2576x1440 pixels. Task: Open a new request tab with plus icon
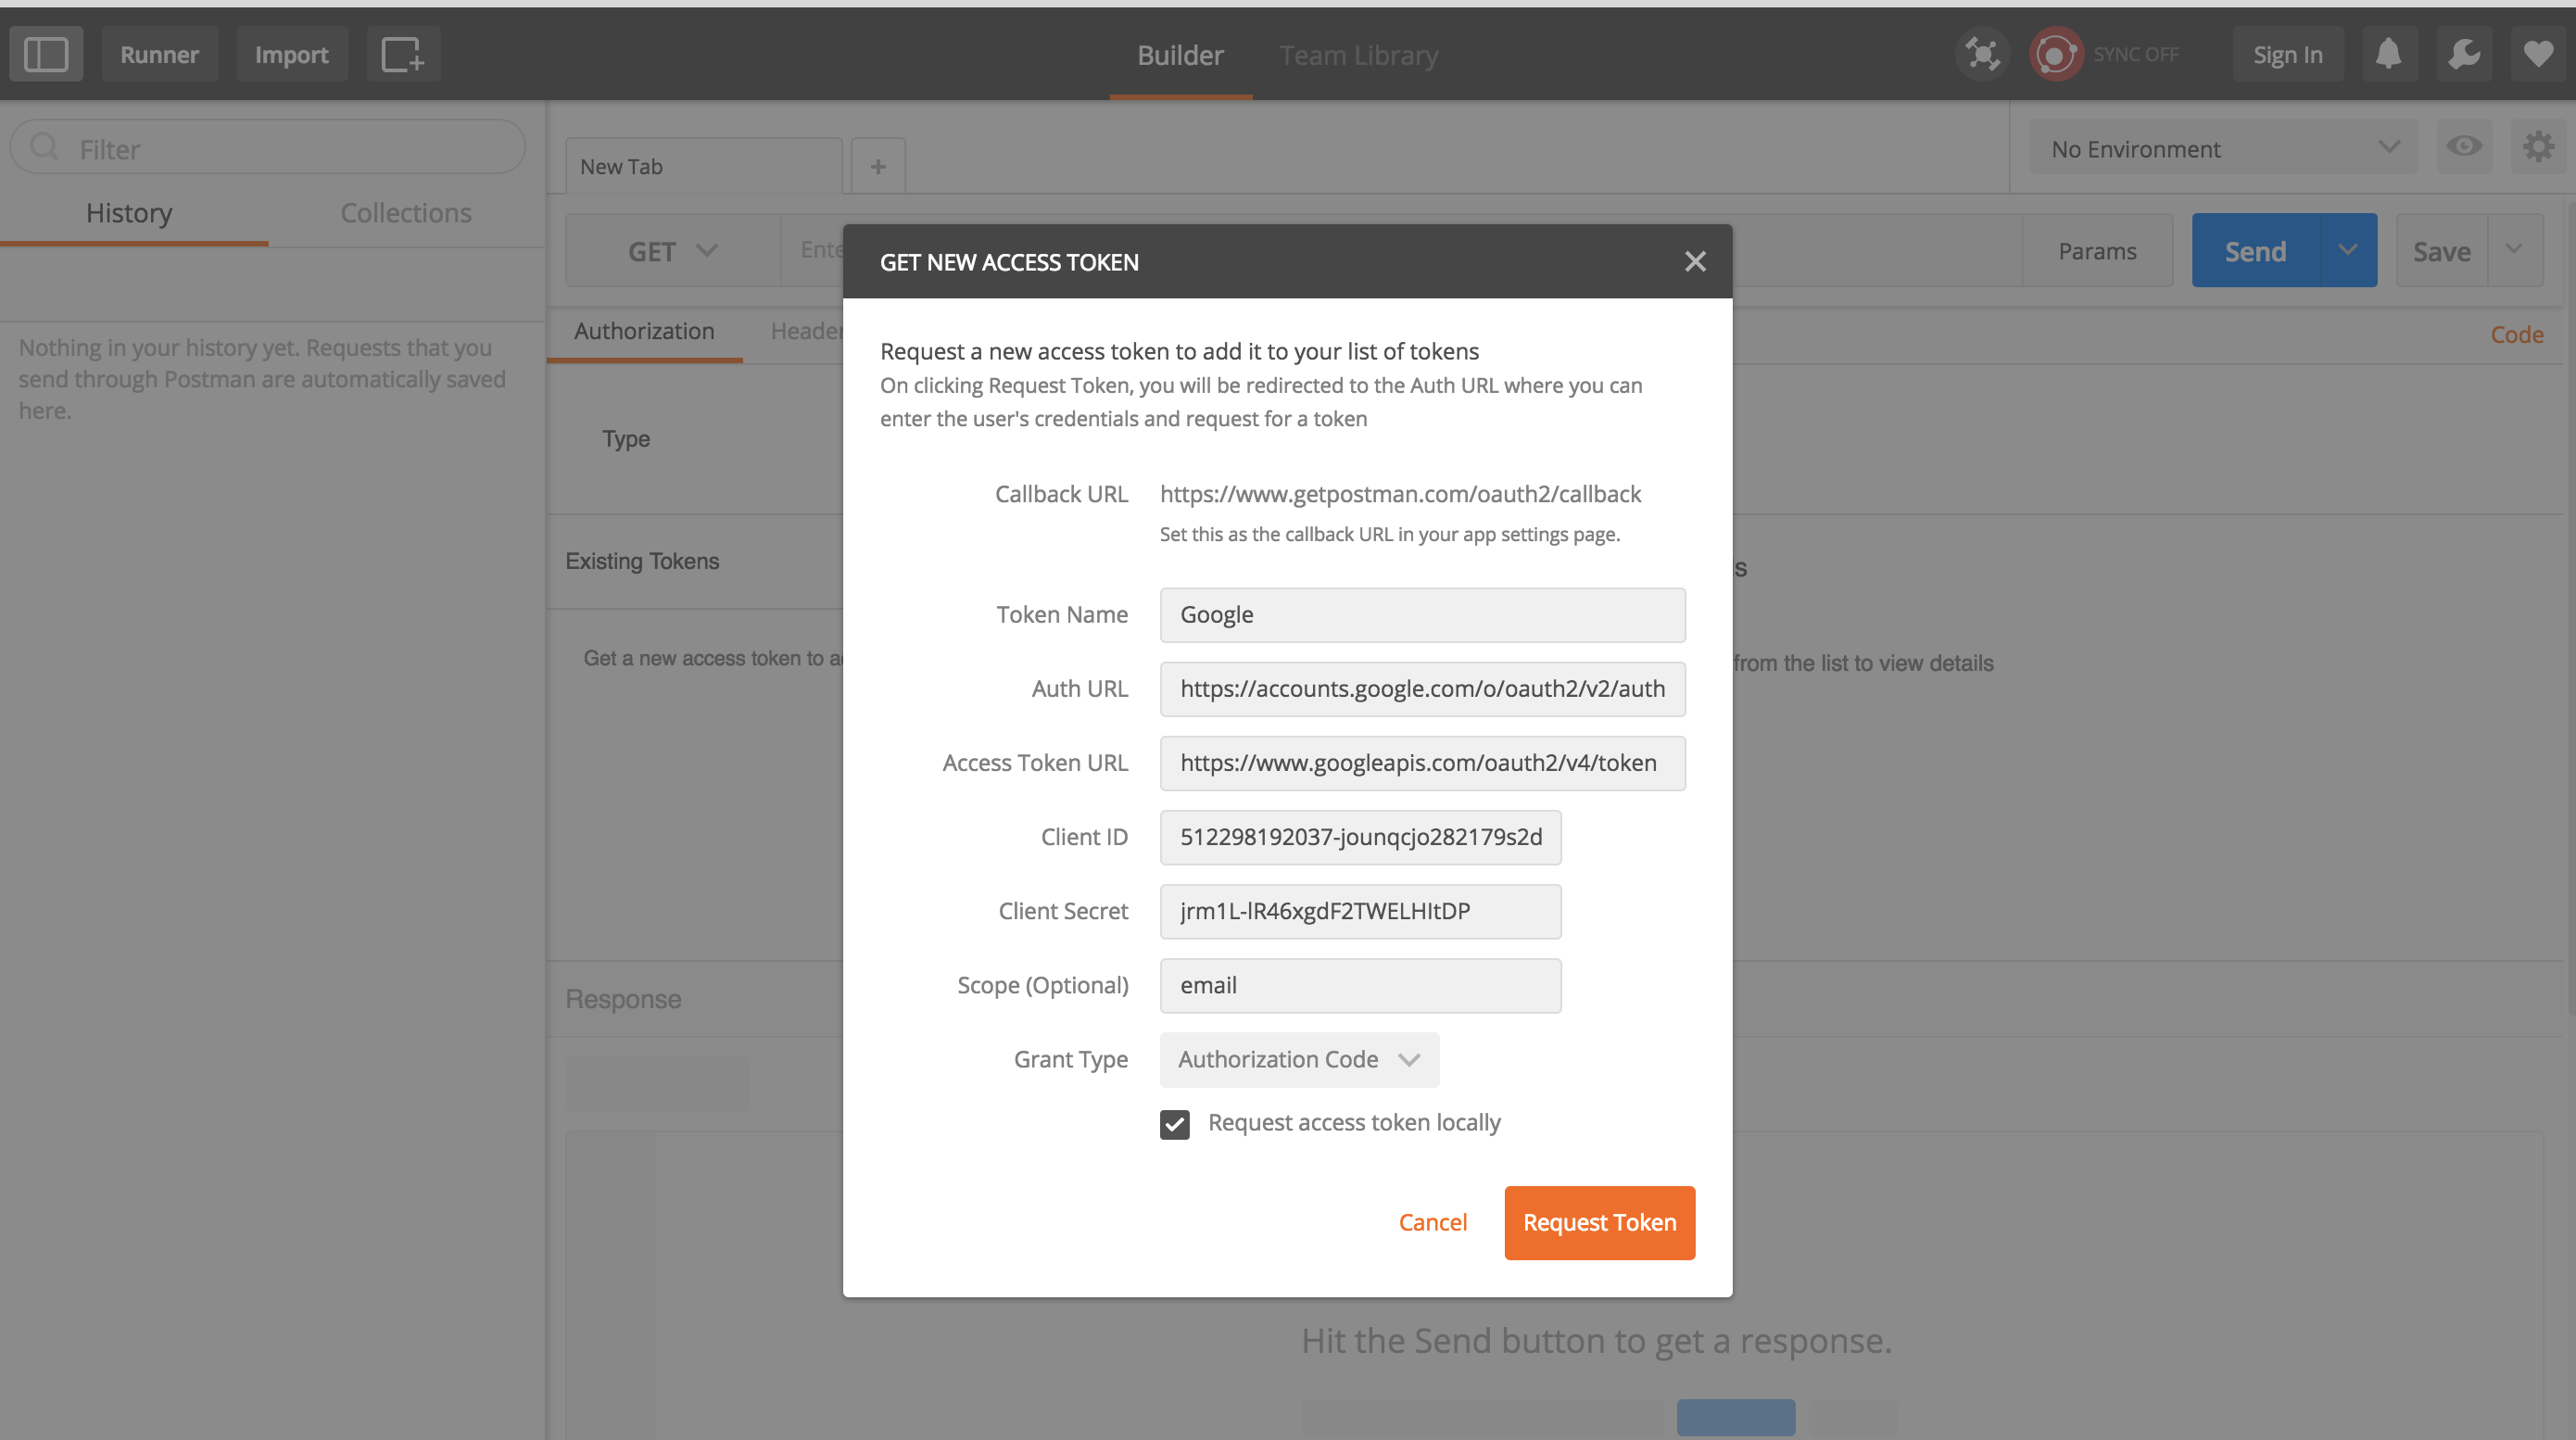click(x=877, y=165)
